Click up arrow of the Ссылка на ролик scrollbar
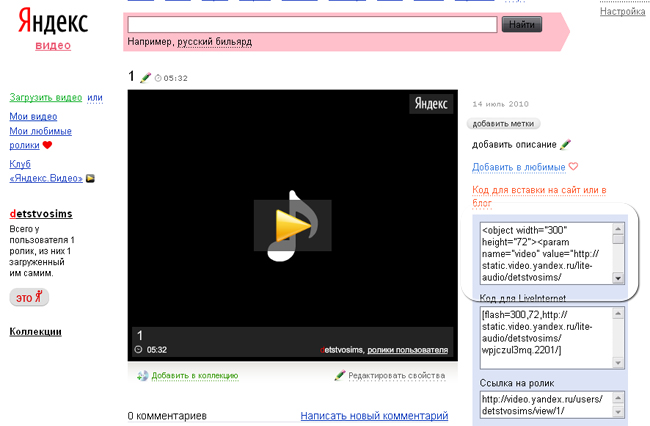The image size is (650, 426). (618, 398)
